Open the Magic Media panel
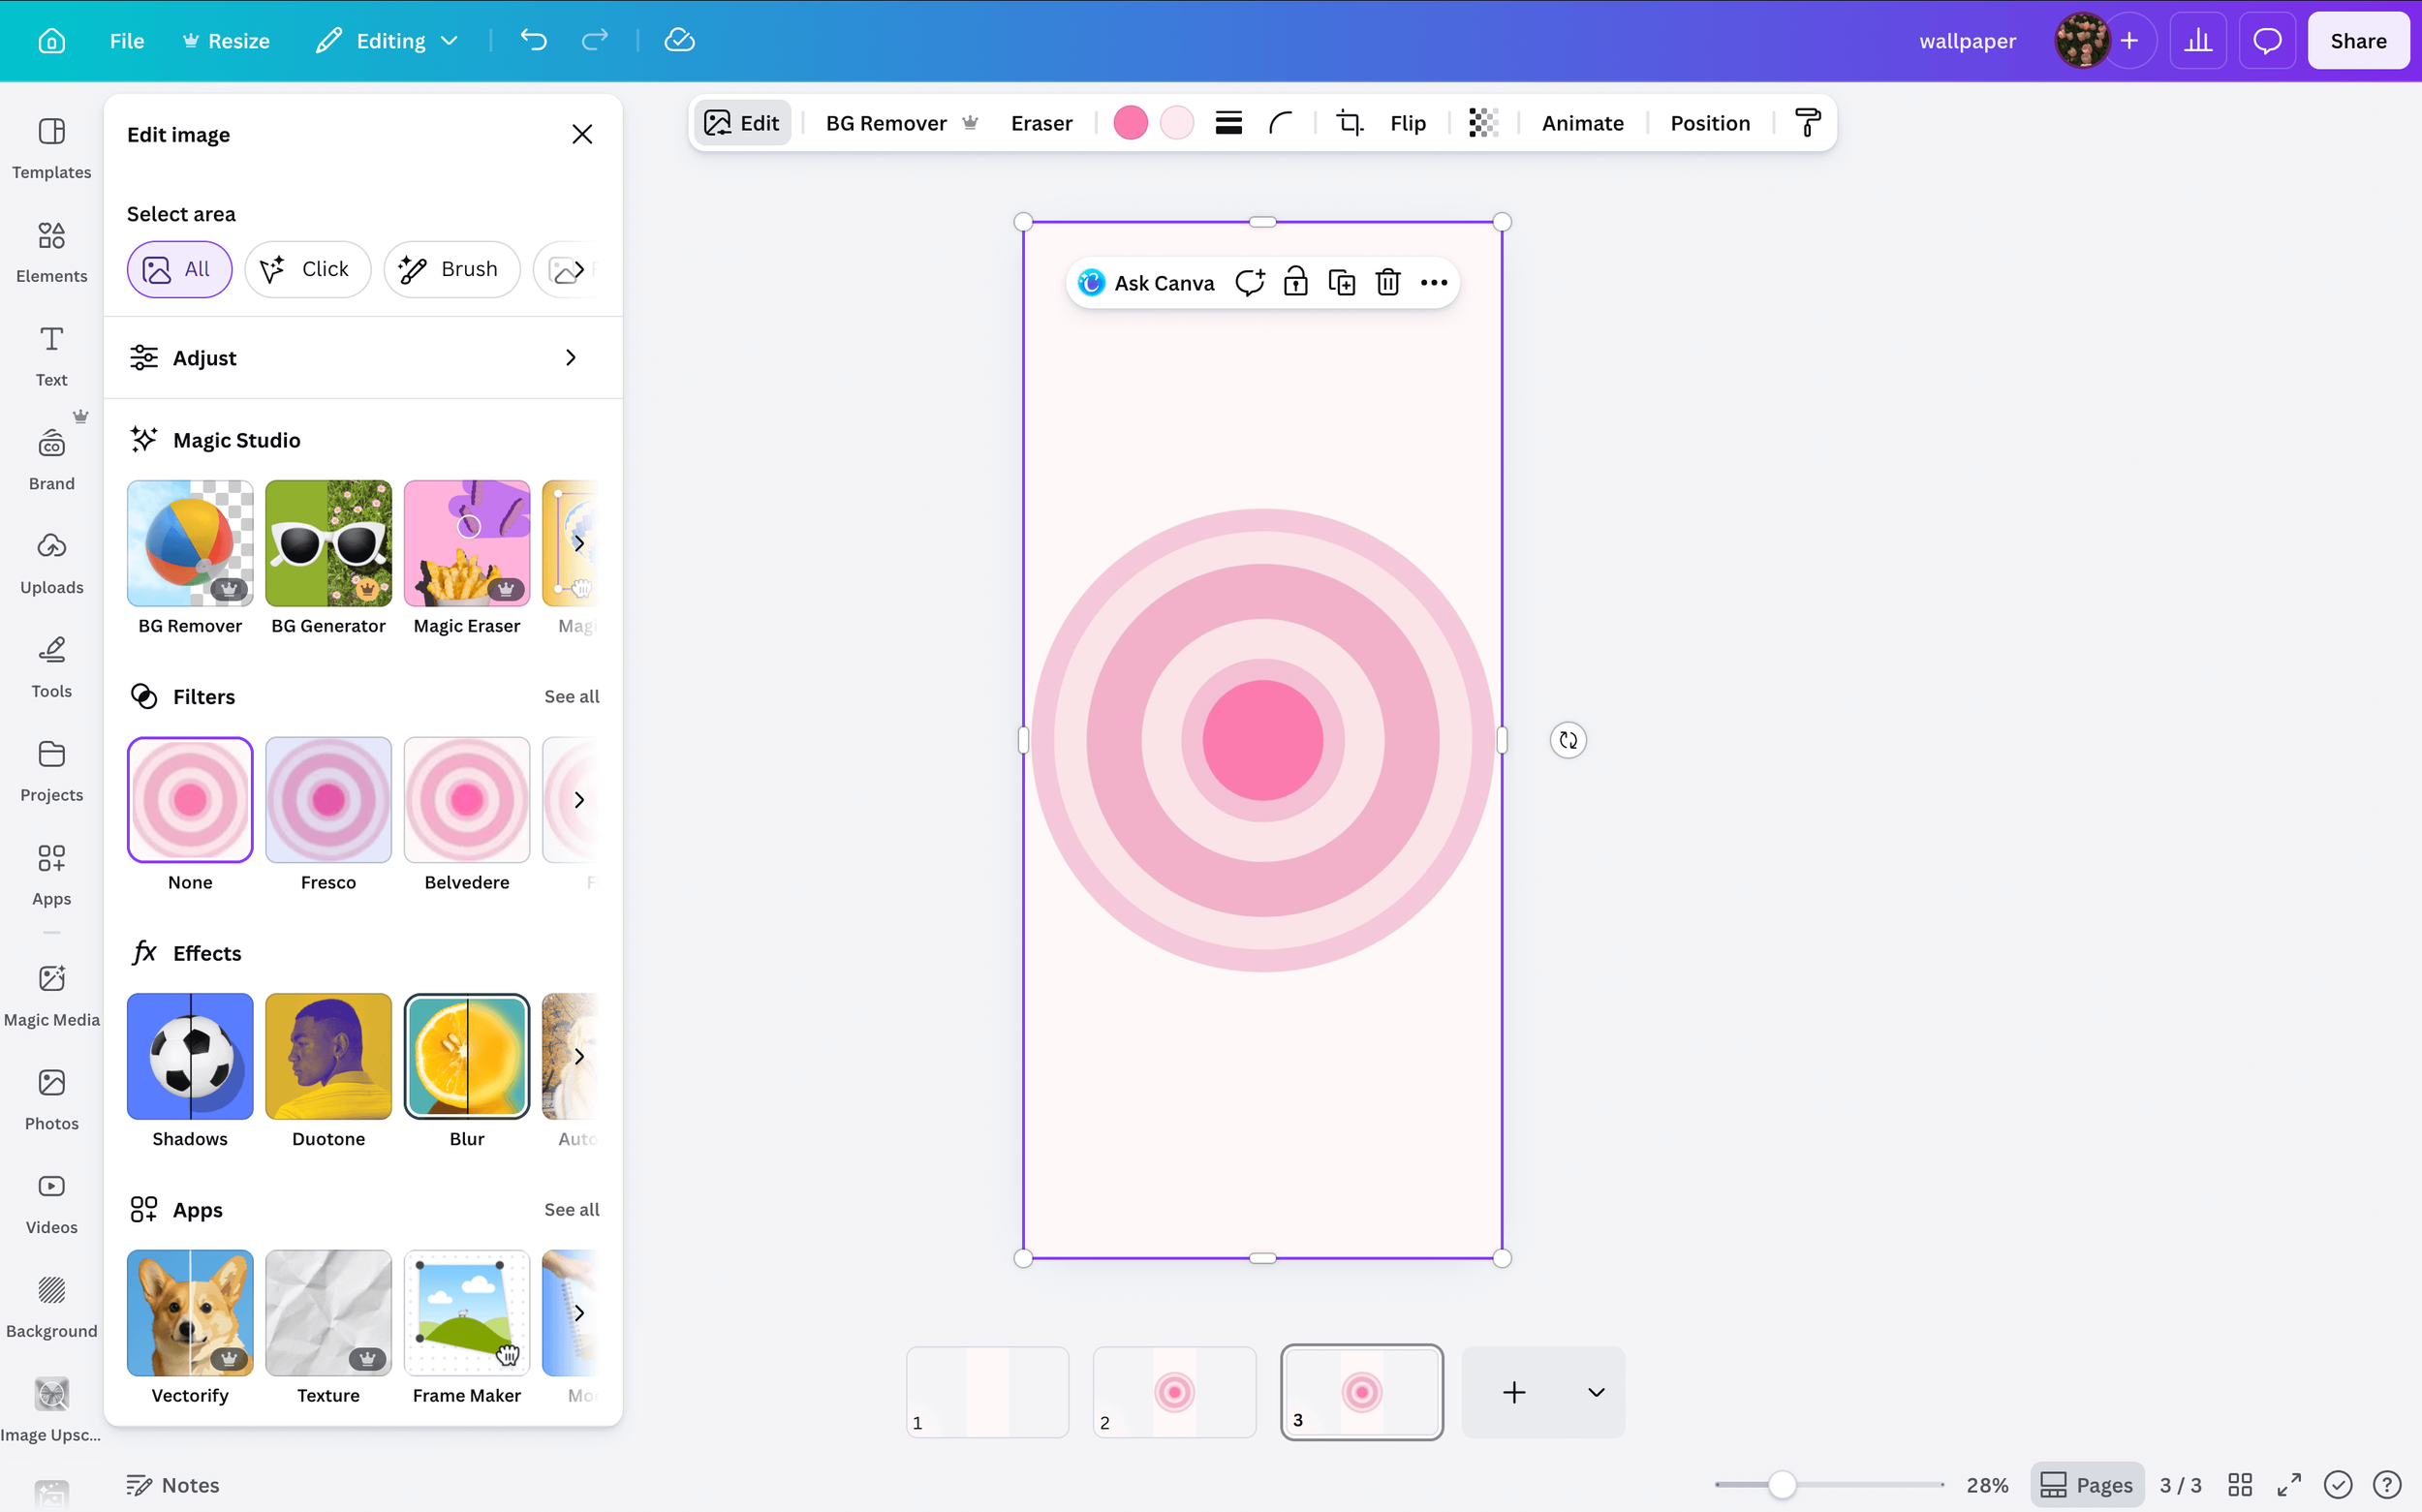The image size is (2422, 1512). 51,995
